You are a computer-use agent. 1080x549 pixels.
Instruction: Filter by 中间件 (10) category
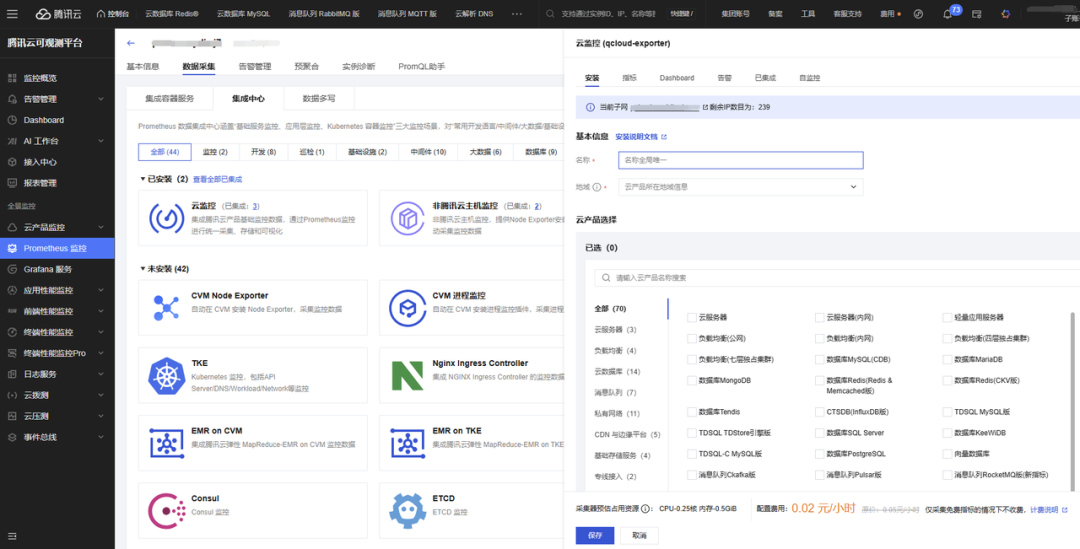428,152
